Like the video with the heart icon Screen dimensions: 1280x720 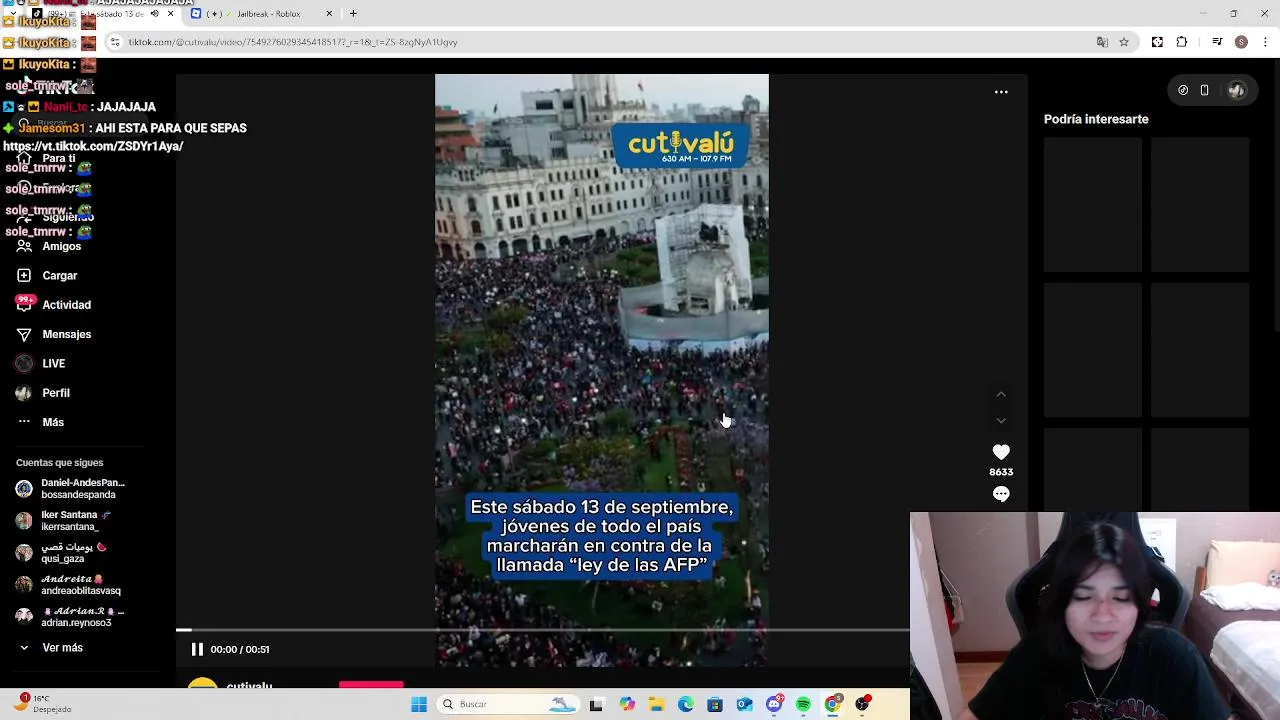(x=1001, y=452)
